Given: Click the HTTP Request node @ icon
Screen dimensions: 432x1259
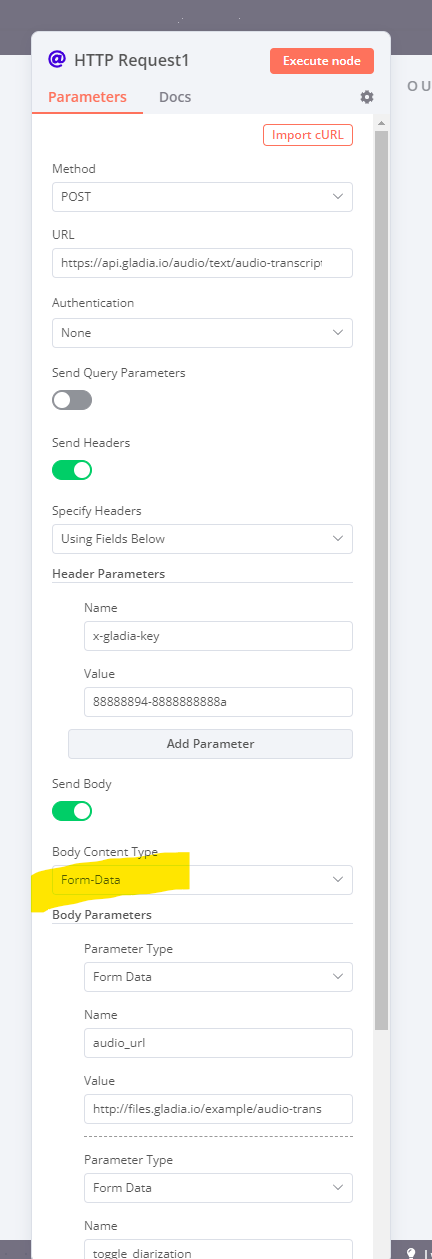Looking at the screenshot, I should (x=56, y=60).
